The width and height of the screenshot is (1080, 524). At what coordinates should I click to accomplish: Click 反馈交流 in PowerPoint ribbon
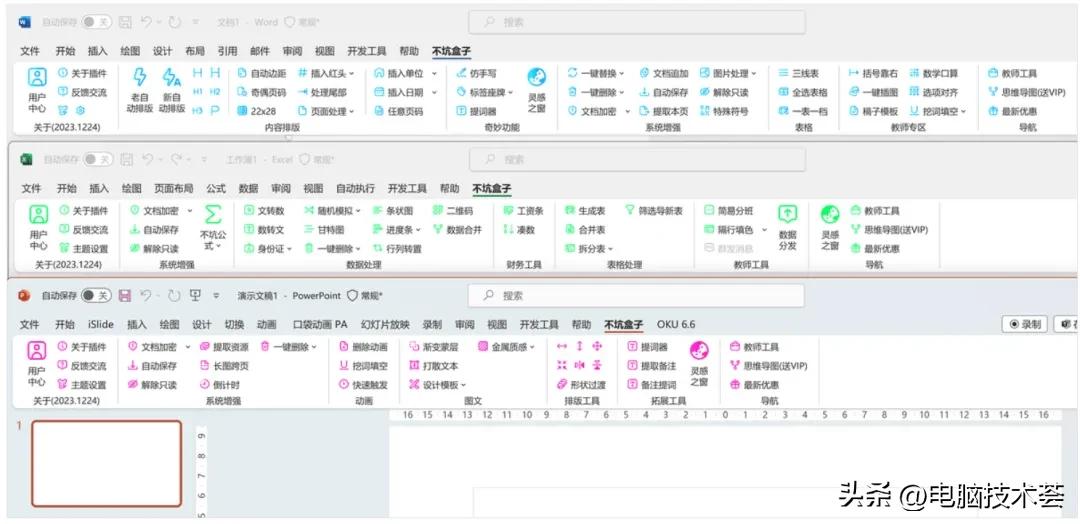[81, 366]
